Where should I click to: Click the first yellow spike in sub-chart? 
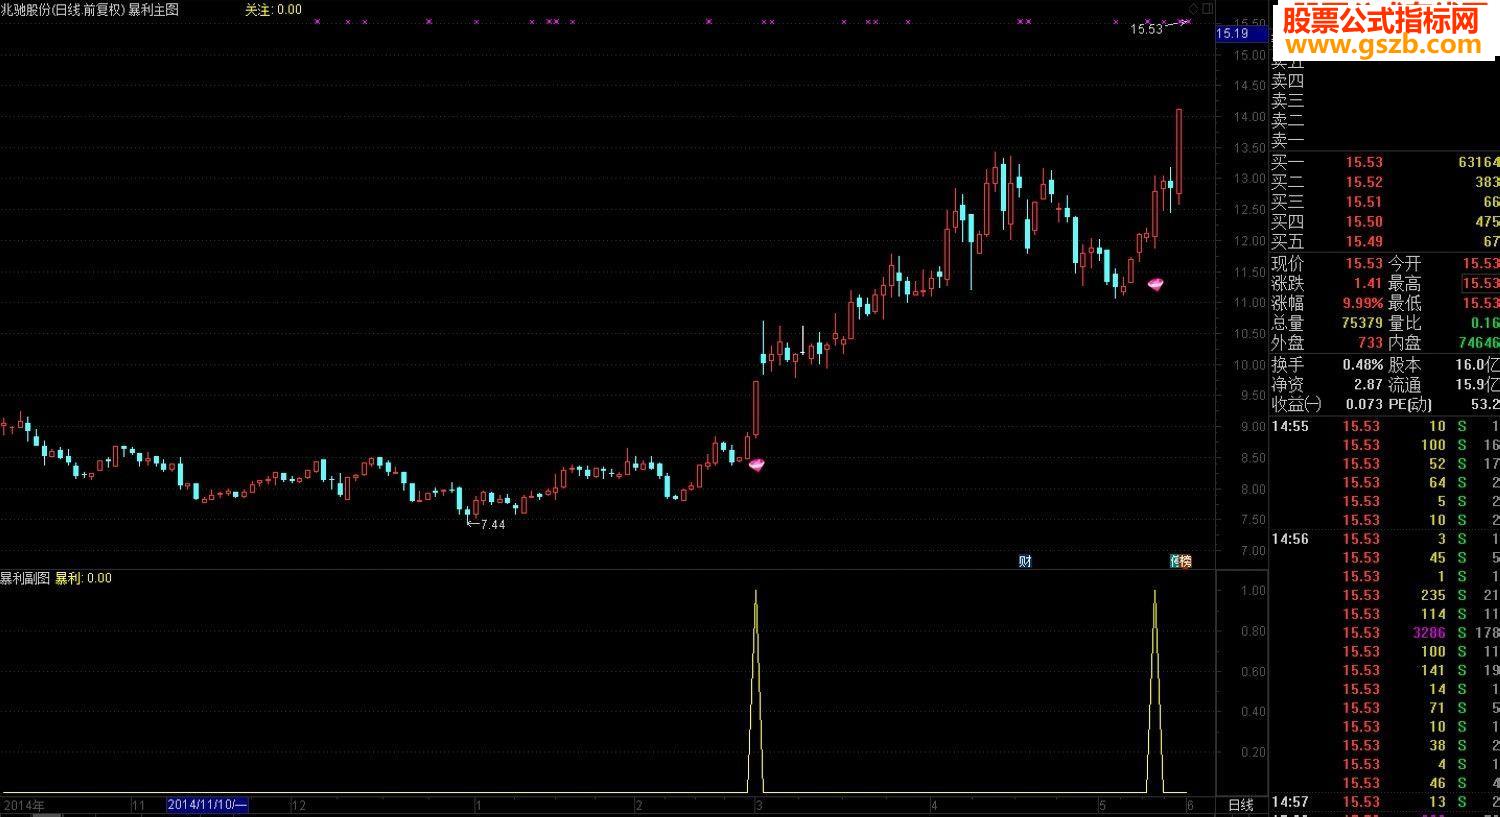tap(756, 690)
